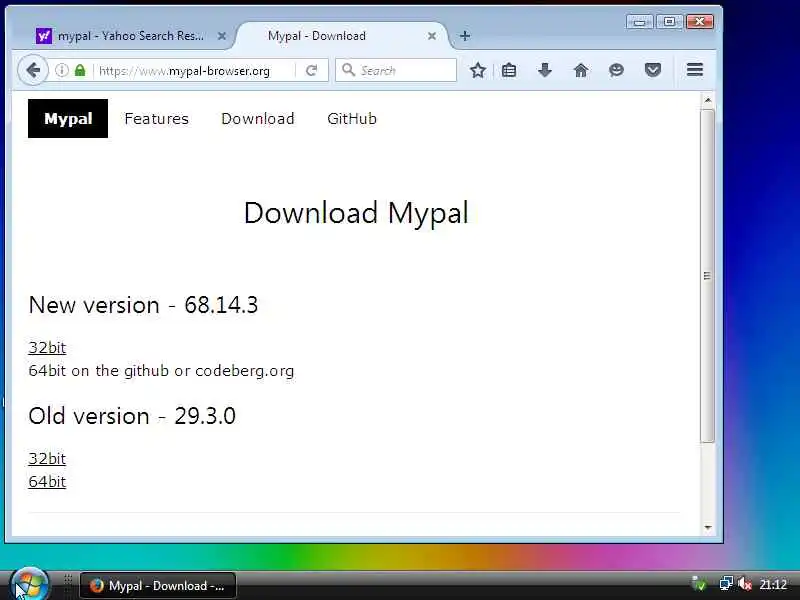800x600 pixels.
Task: Click the magnifier icon in search box
Action: (348, 70)
